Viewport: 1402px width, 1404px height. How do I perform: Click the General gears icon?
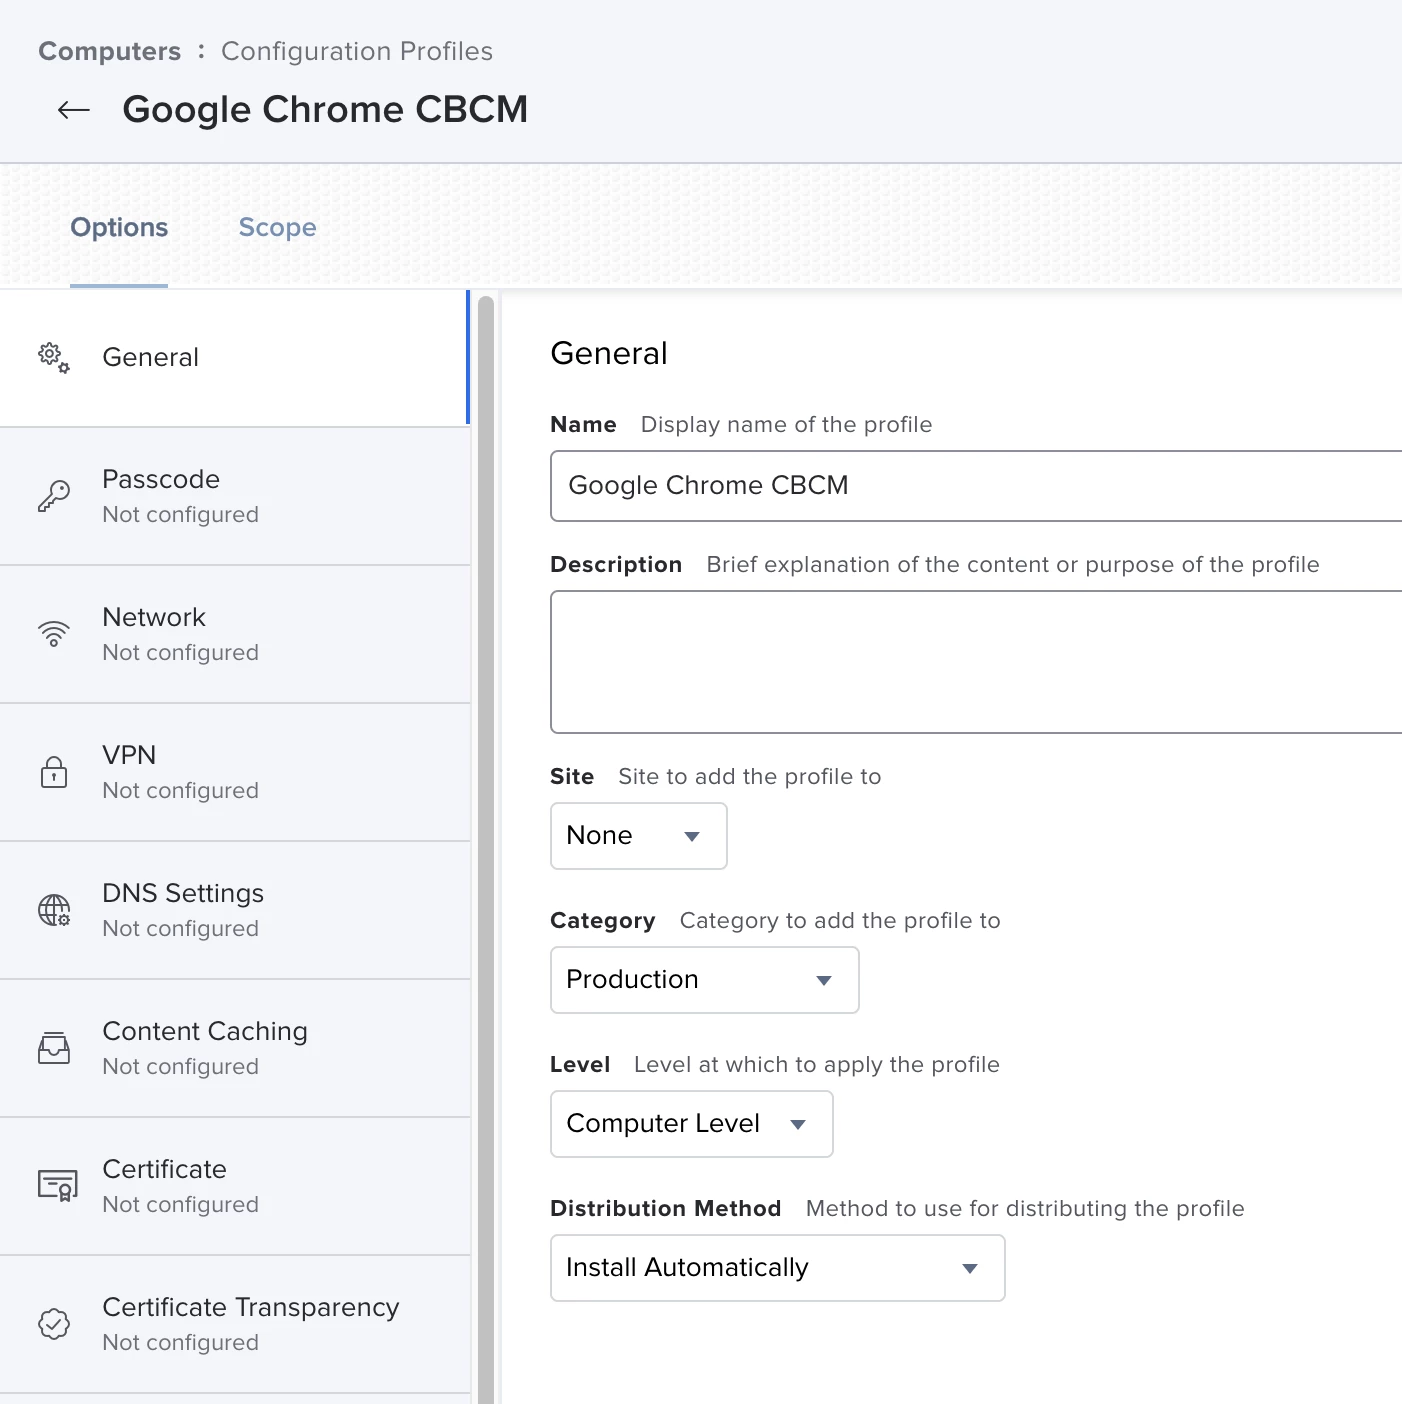54,358
